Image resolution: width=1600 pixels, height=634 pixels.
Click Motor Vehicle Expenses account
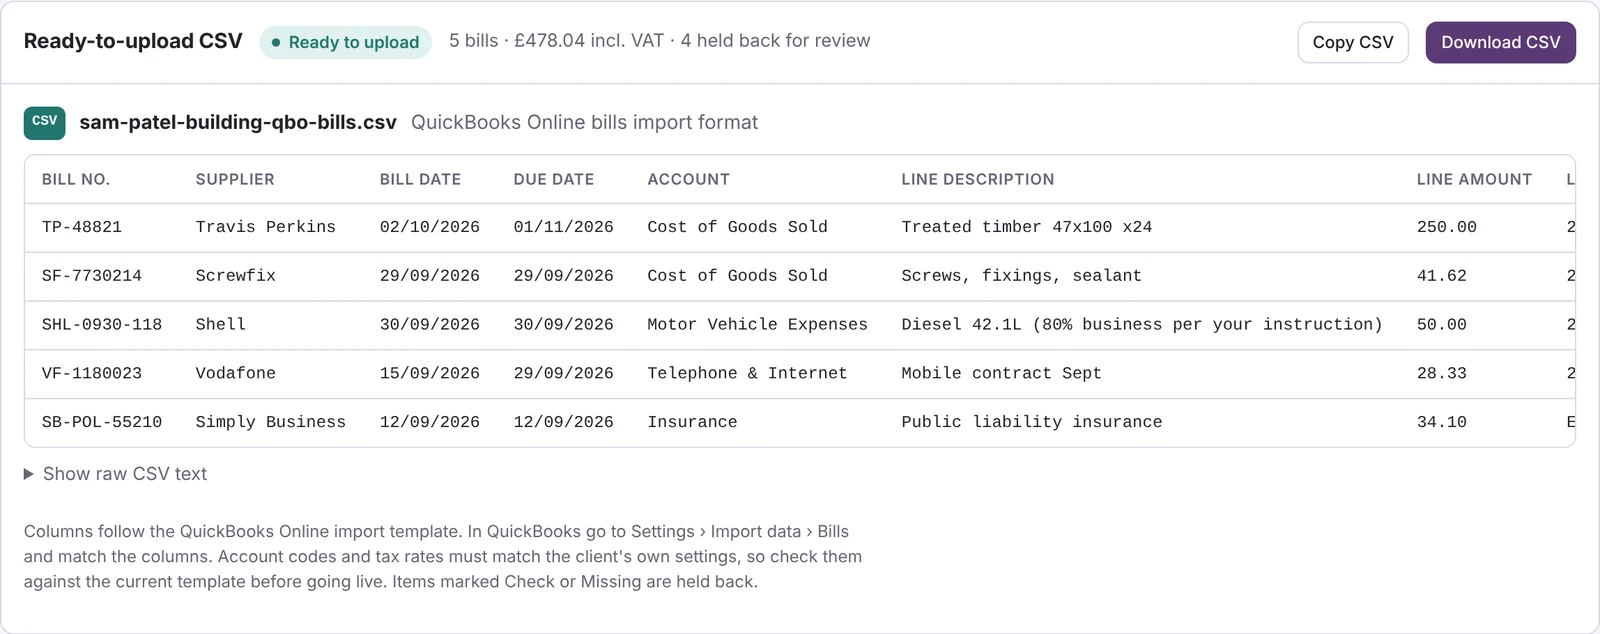(758, 325)
